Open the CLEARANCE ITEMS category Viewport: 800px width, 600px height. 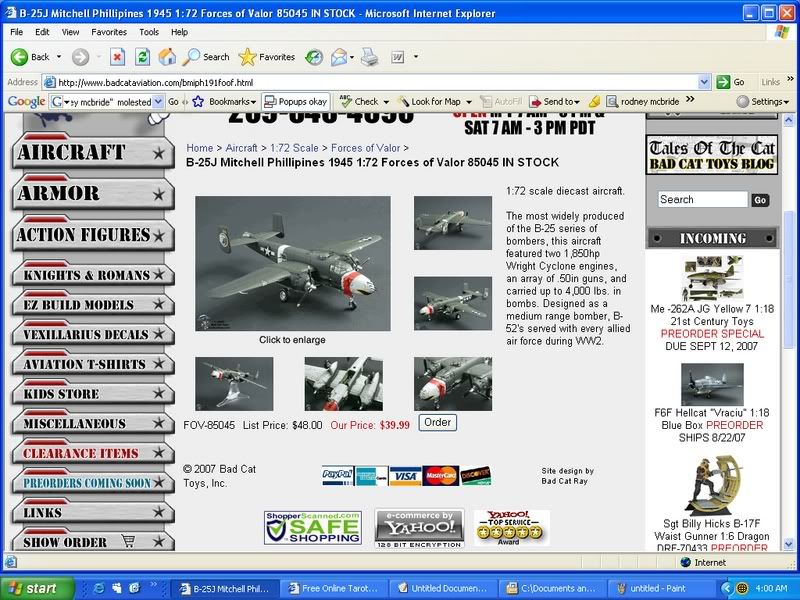coord(93,451)
